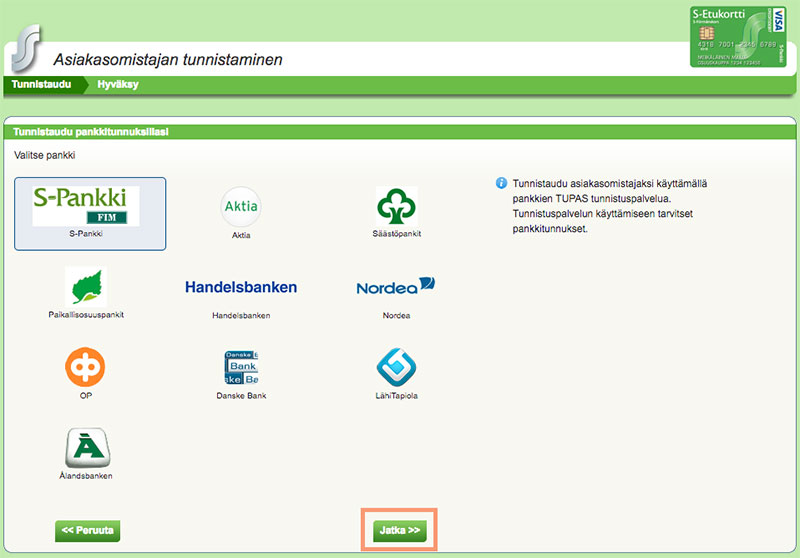Viewport: 800px width, 558px height.
Task: Pick the Ålandsbanken logo
Action: tap(86, 447)
